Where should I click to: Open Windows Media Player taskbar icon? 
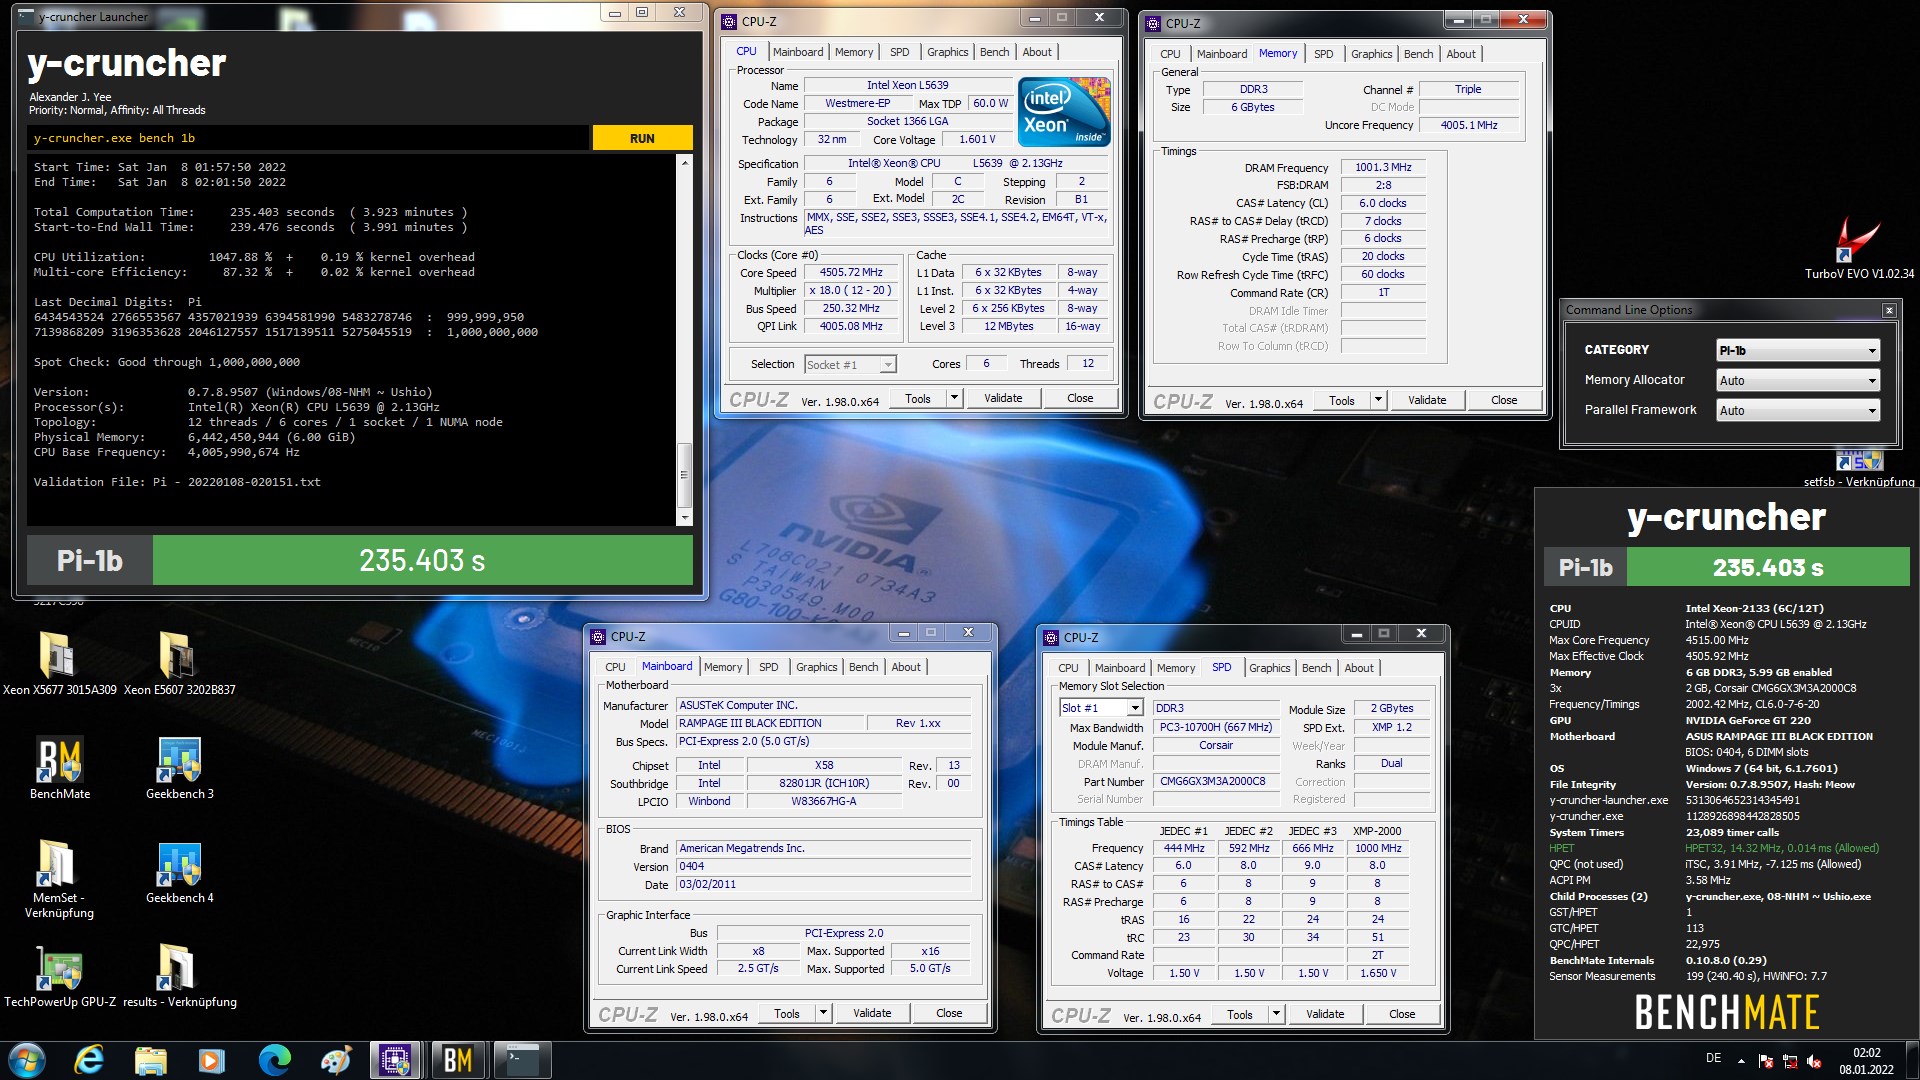coord(211,1060)
